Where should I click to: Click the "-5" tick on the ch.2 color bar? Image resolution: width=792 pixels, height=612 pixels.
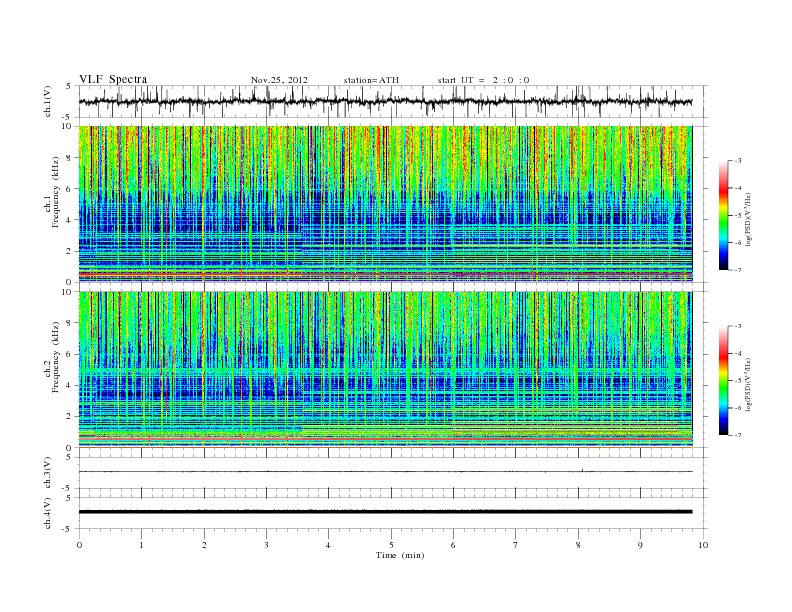tap(738, 381)
